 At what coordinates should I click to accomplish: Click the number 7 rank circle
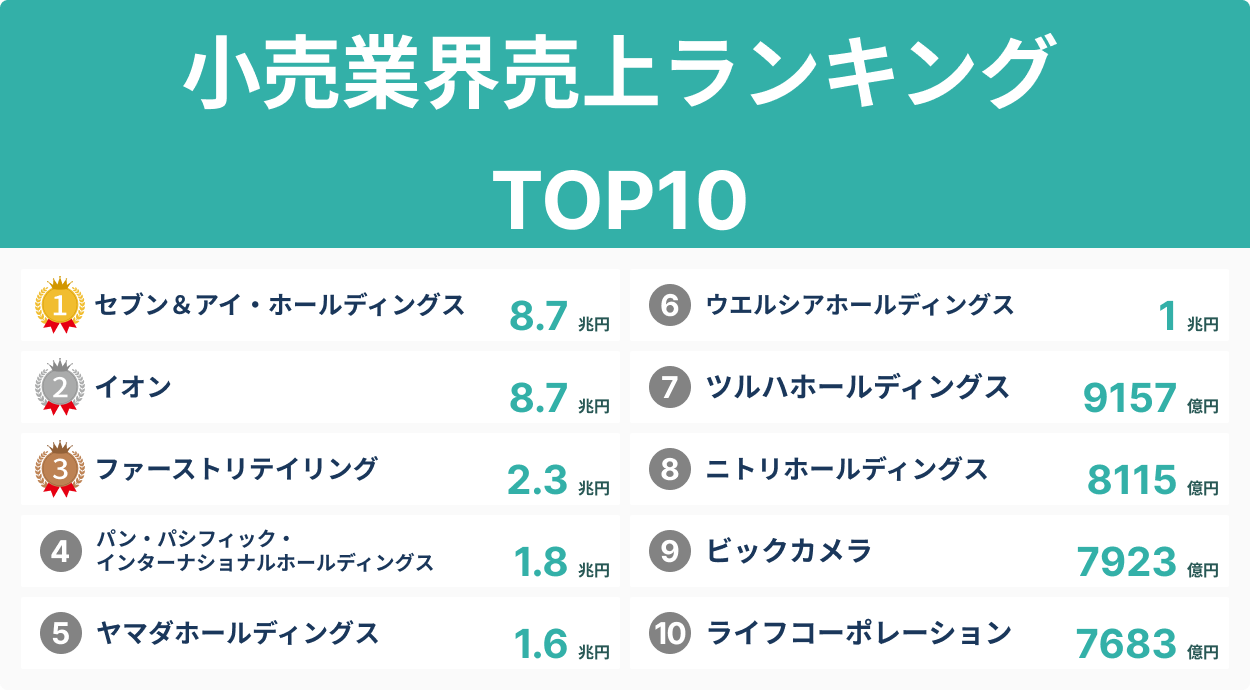click(x=670, y=387)
